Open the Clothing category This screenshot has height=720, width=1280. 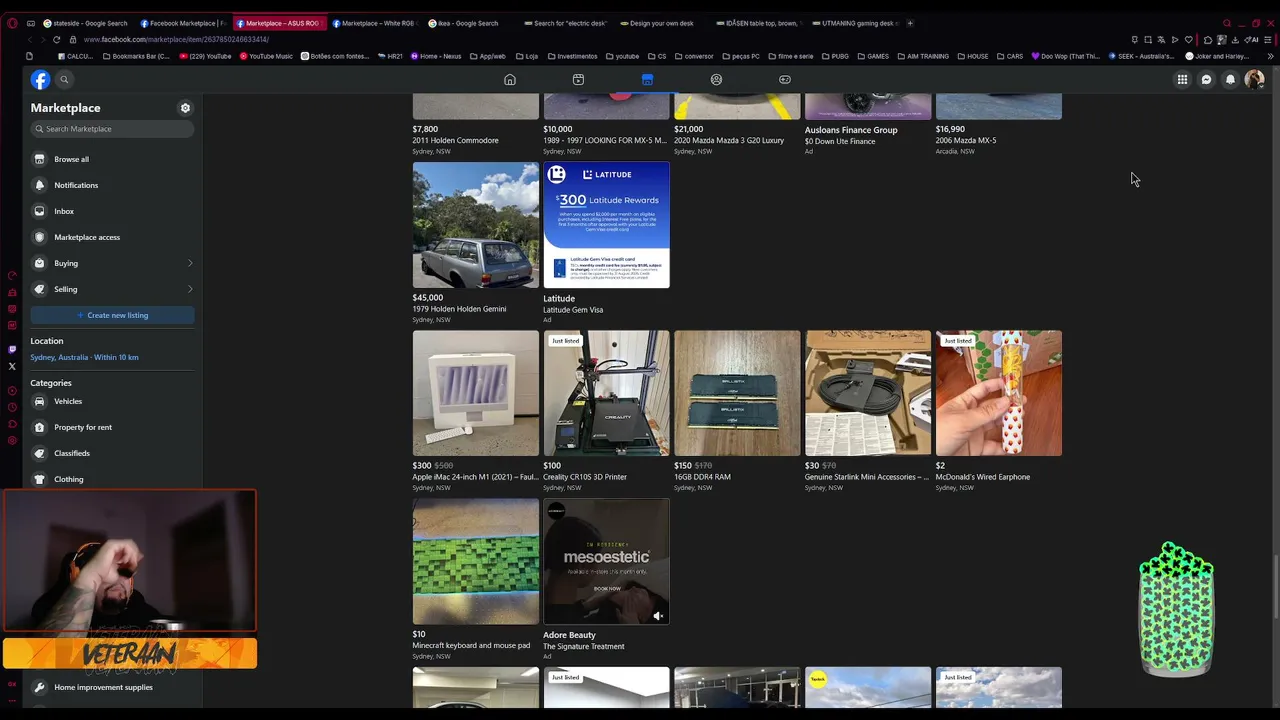112,479
